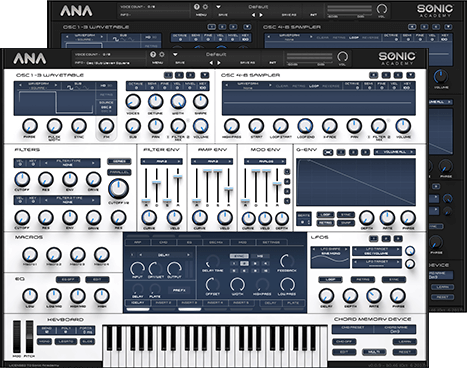Adjust the OSC 1-3 Detune knob
467x368 pixels.
156,102
